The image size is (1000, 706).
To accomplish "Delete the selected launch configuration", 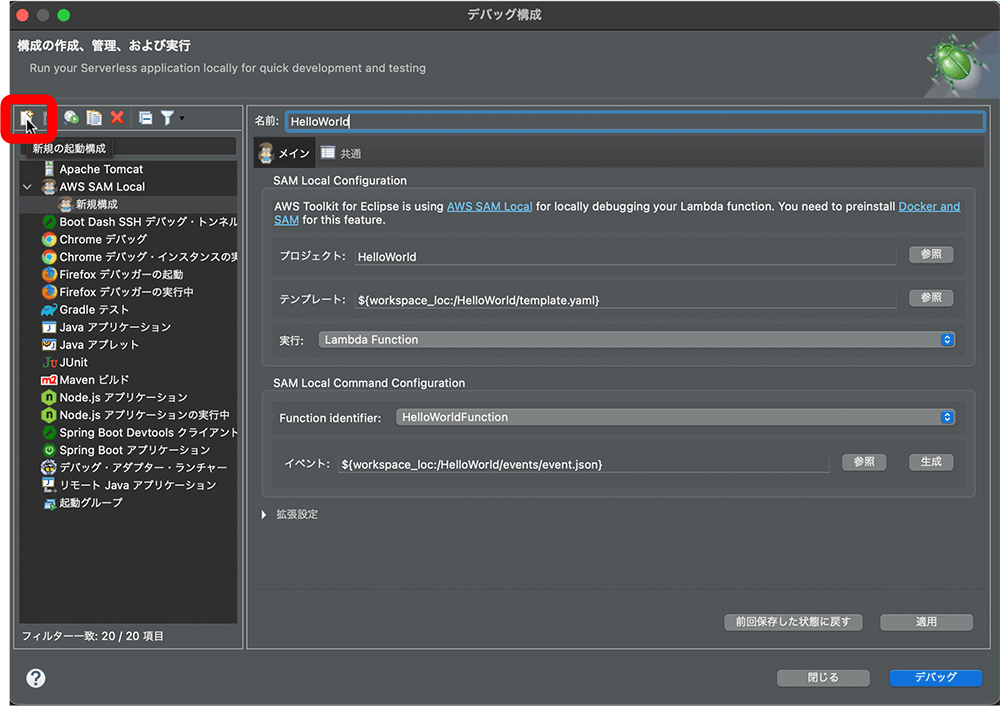I will coord(117,118).
